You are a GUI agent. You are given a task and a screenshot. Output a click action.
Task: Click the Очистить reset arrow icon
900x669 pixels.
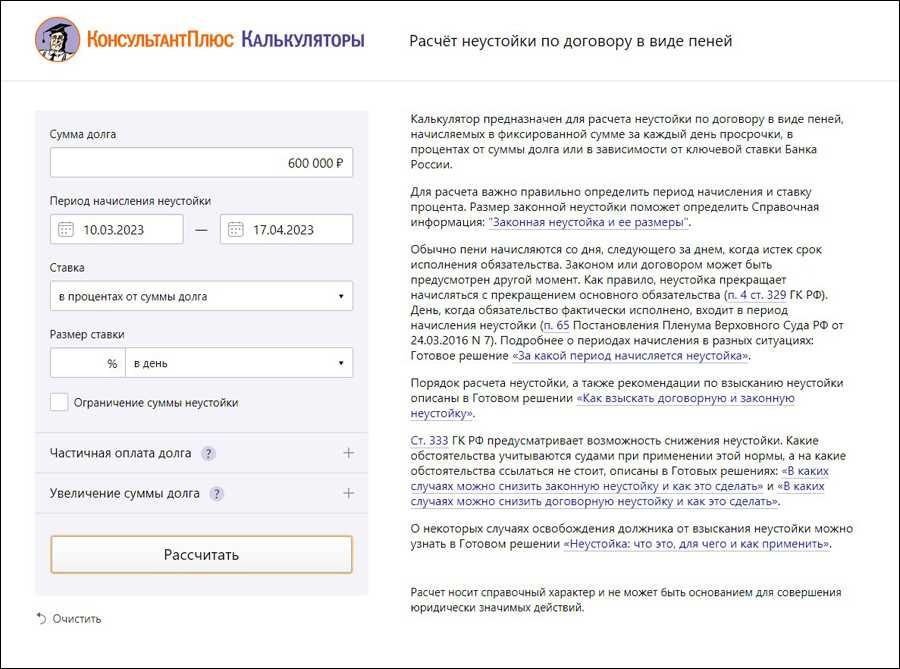coord(41,618)
